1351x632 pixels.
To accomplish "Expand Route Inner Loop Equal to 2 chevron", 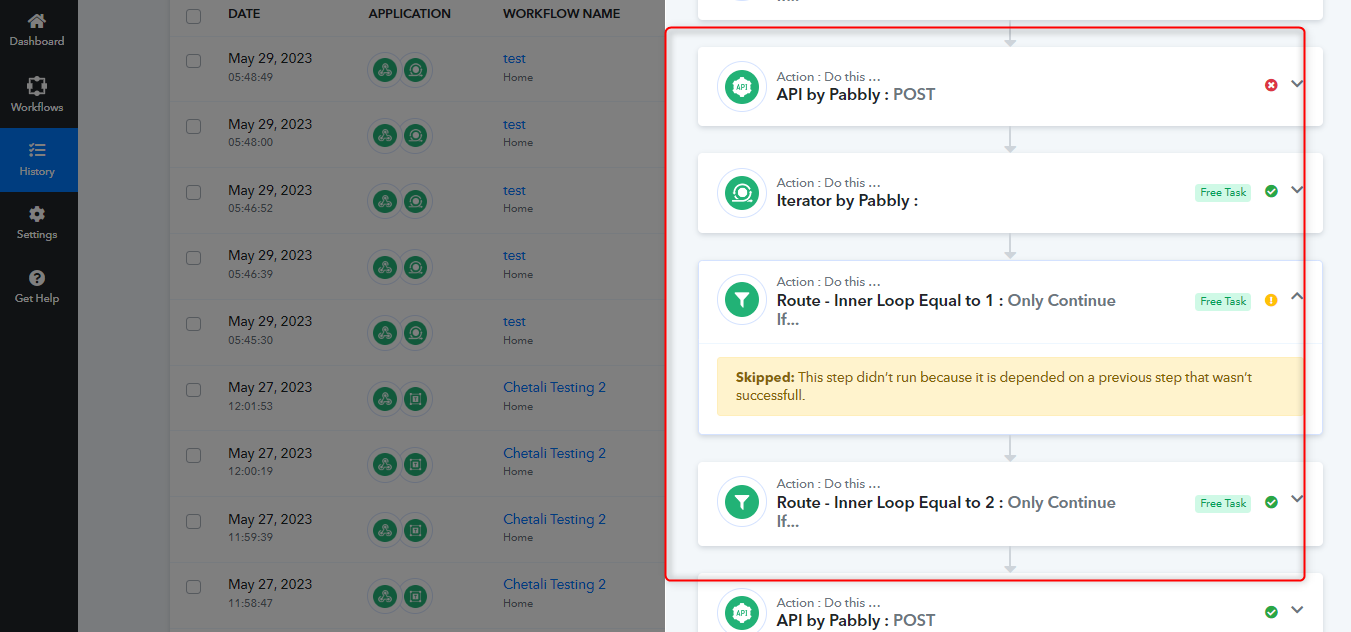I will click(x=1297, y=498).
